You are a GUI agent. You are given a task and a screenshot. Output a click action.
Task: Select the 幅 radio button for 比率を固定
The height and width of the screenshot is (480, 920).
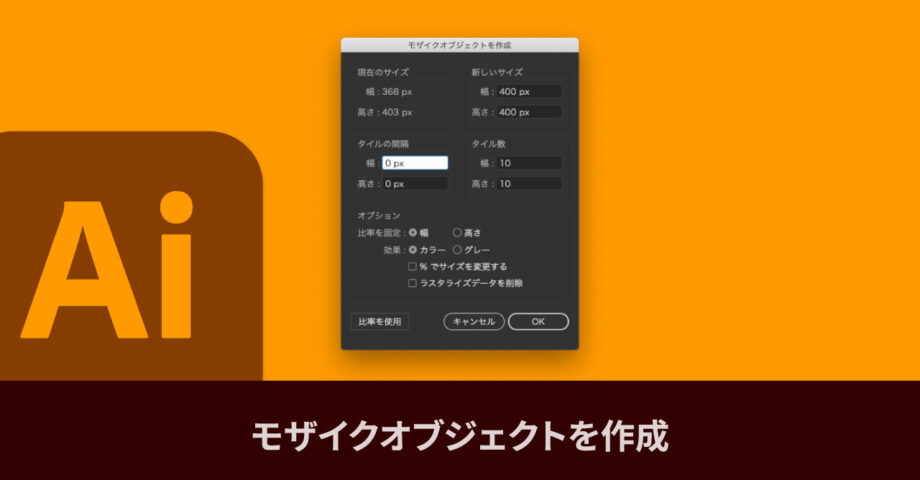click(413, 233)
